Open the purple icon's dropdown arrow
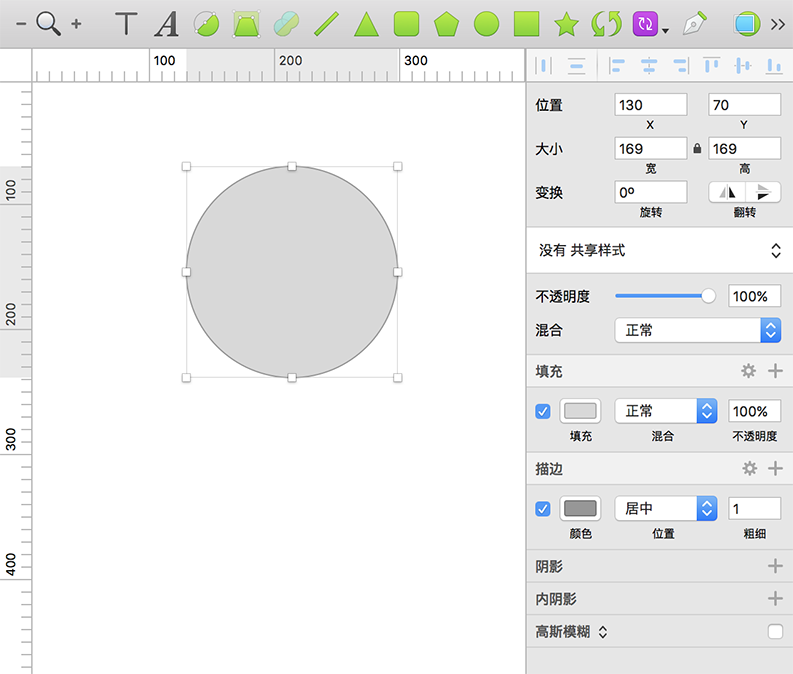The image size is (793, 674). (x=666, y=31)
